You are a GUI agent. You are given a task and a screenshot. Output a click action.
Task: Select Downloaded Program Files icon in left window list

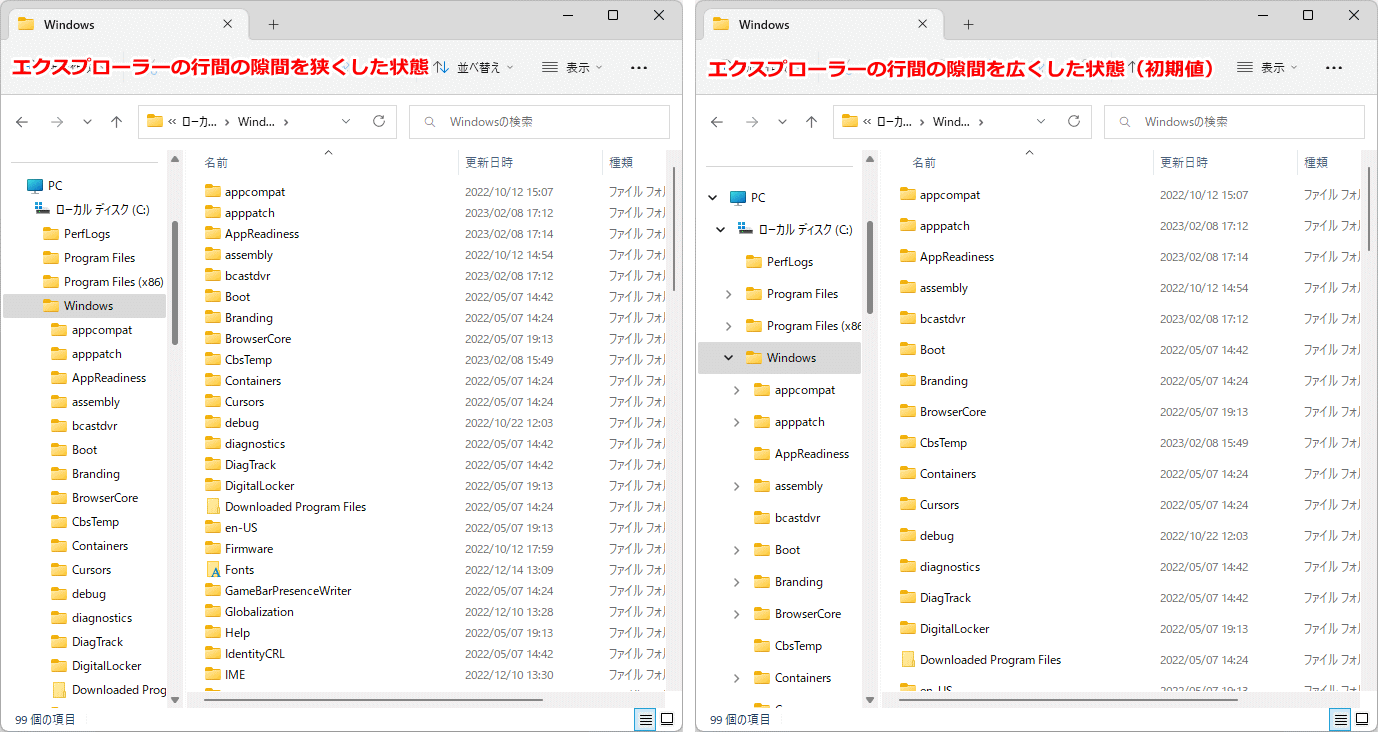pos(213,507)
